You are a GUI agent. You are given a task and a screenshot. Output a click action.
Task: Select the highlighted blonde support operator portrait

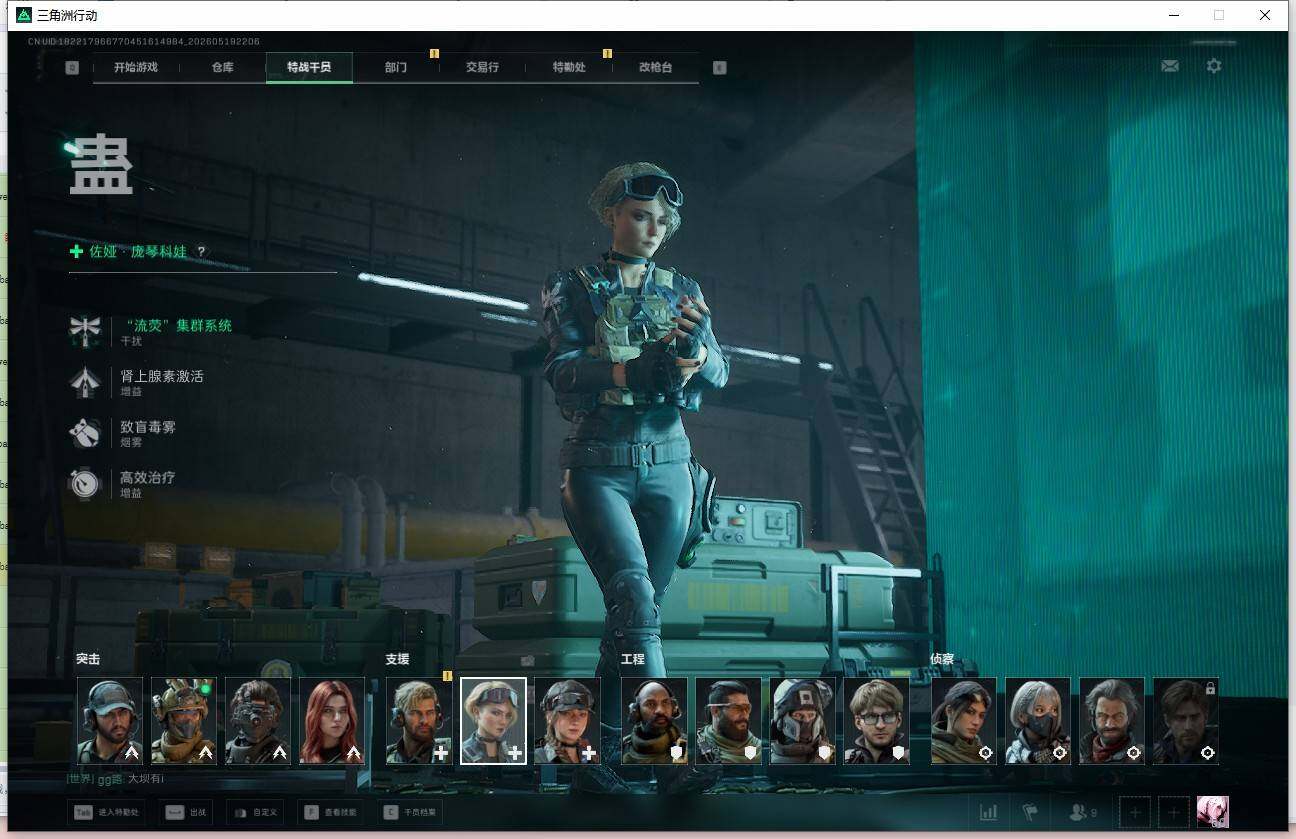[493, 721]
